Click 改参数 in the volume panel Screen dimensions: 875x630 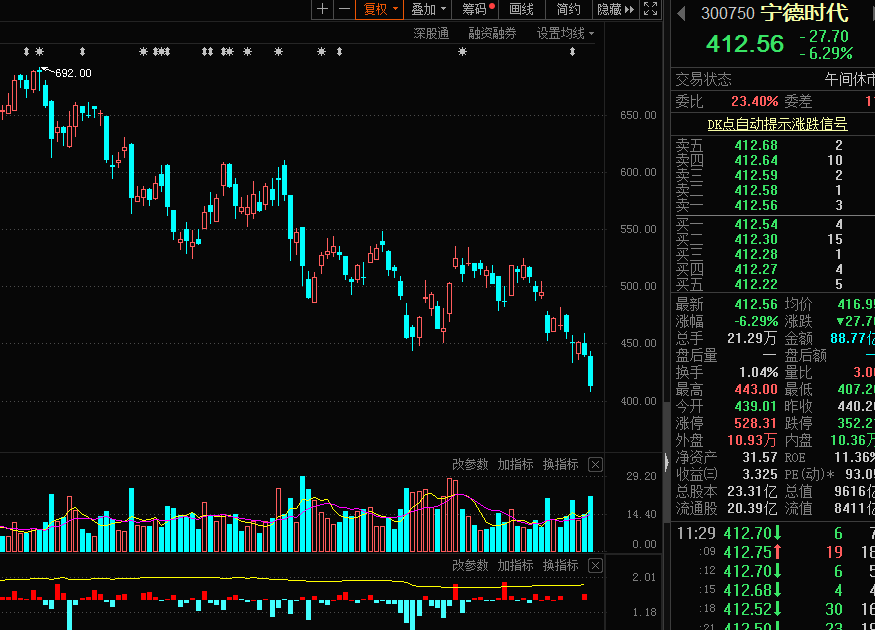470,464
